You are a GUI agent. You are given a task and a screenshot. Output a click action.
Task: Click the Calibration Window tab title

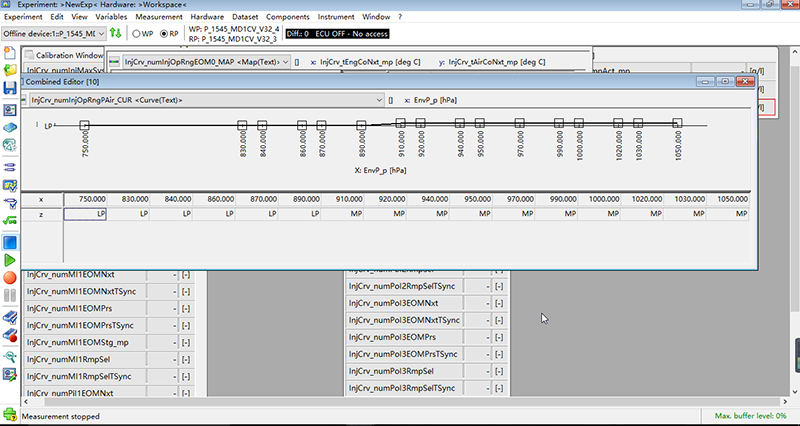(x=69, y=55)
